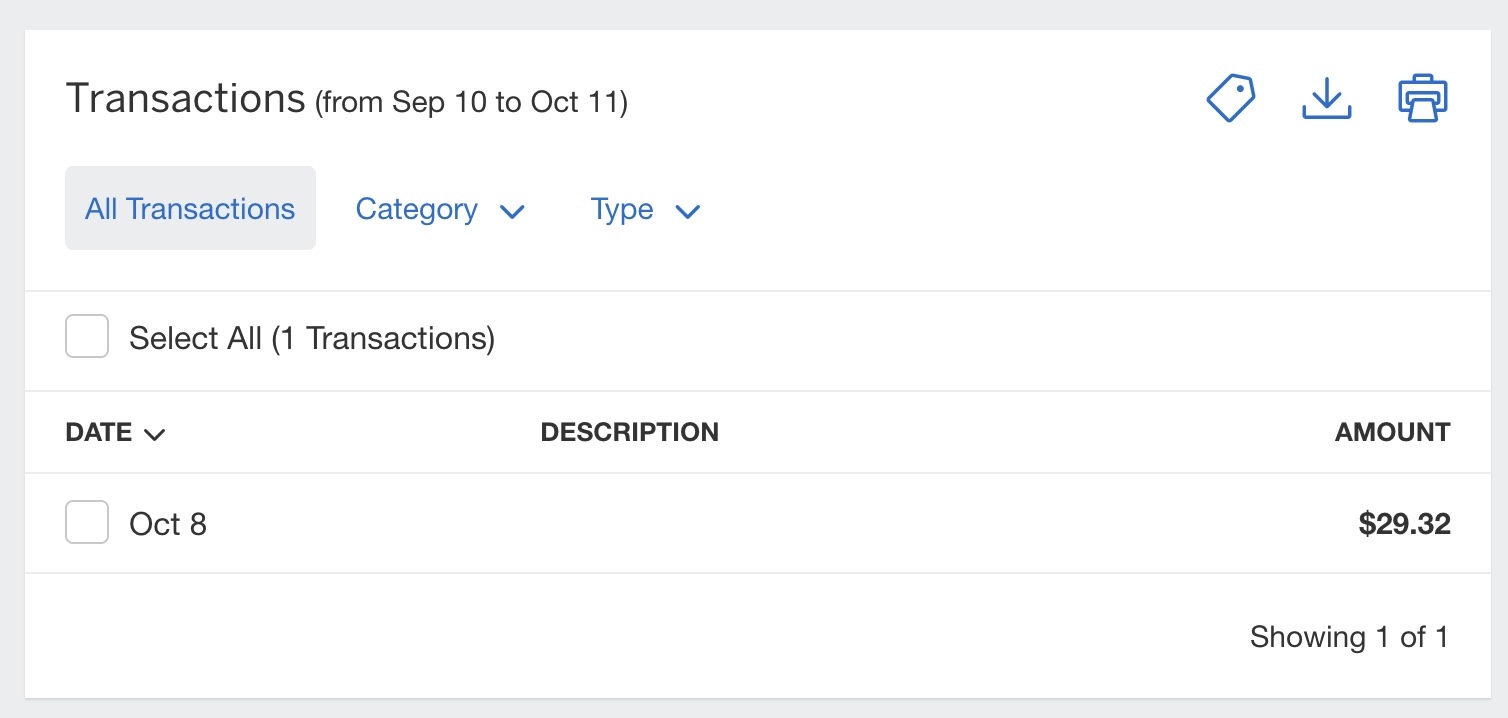Click the sort arrow beside DATE

[154, 434]
